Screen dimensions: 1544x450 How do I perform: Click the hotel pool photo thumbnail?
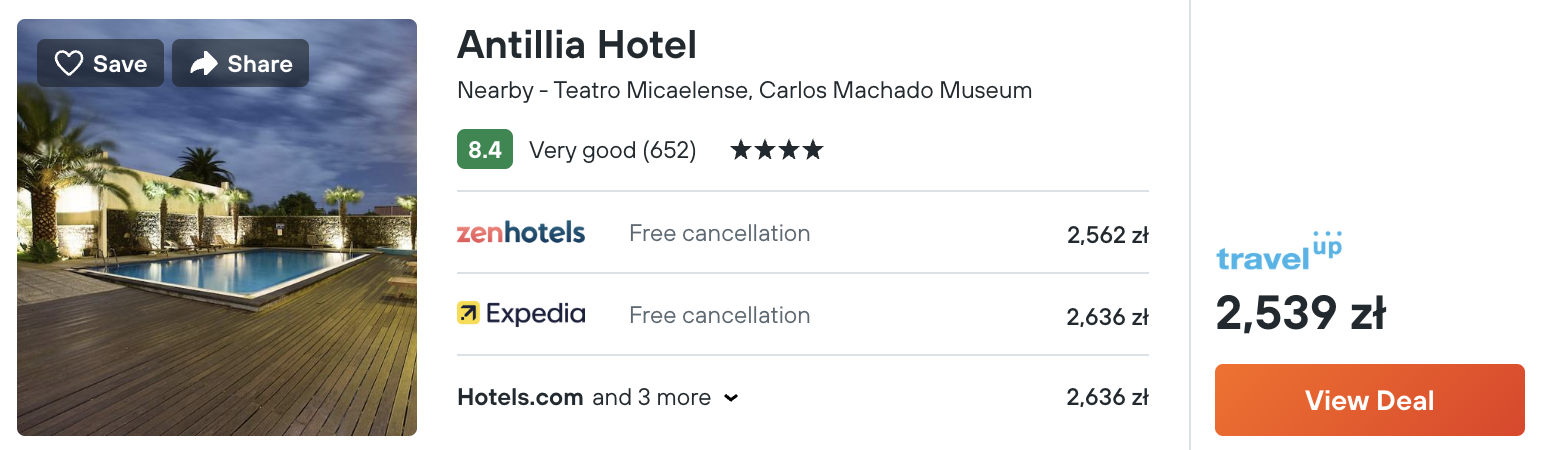217,227
